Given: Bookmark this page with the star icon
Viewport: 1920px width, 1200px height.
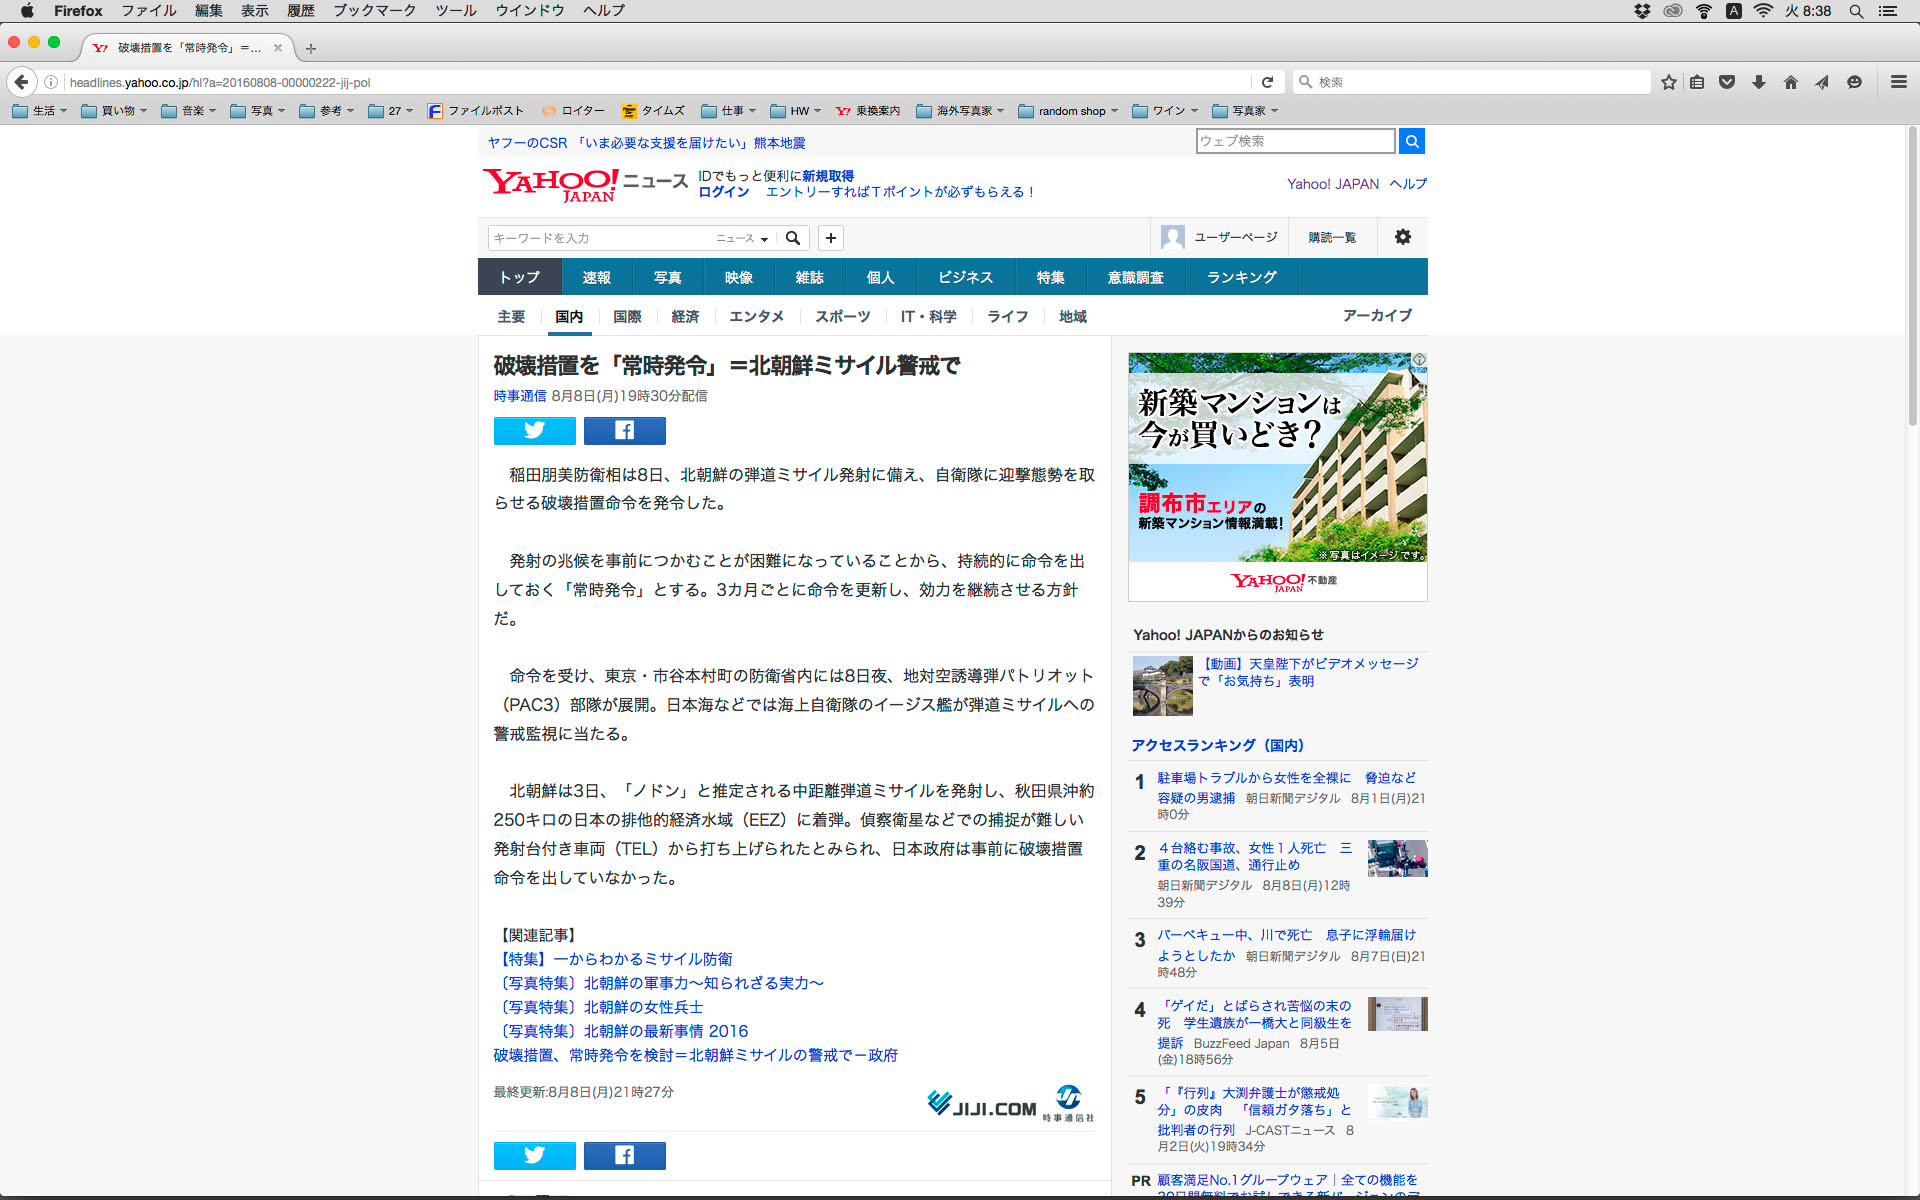Looking at the screenshot, I should click(1668, 82).
